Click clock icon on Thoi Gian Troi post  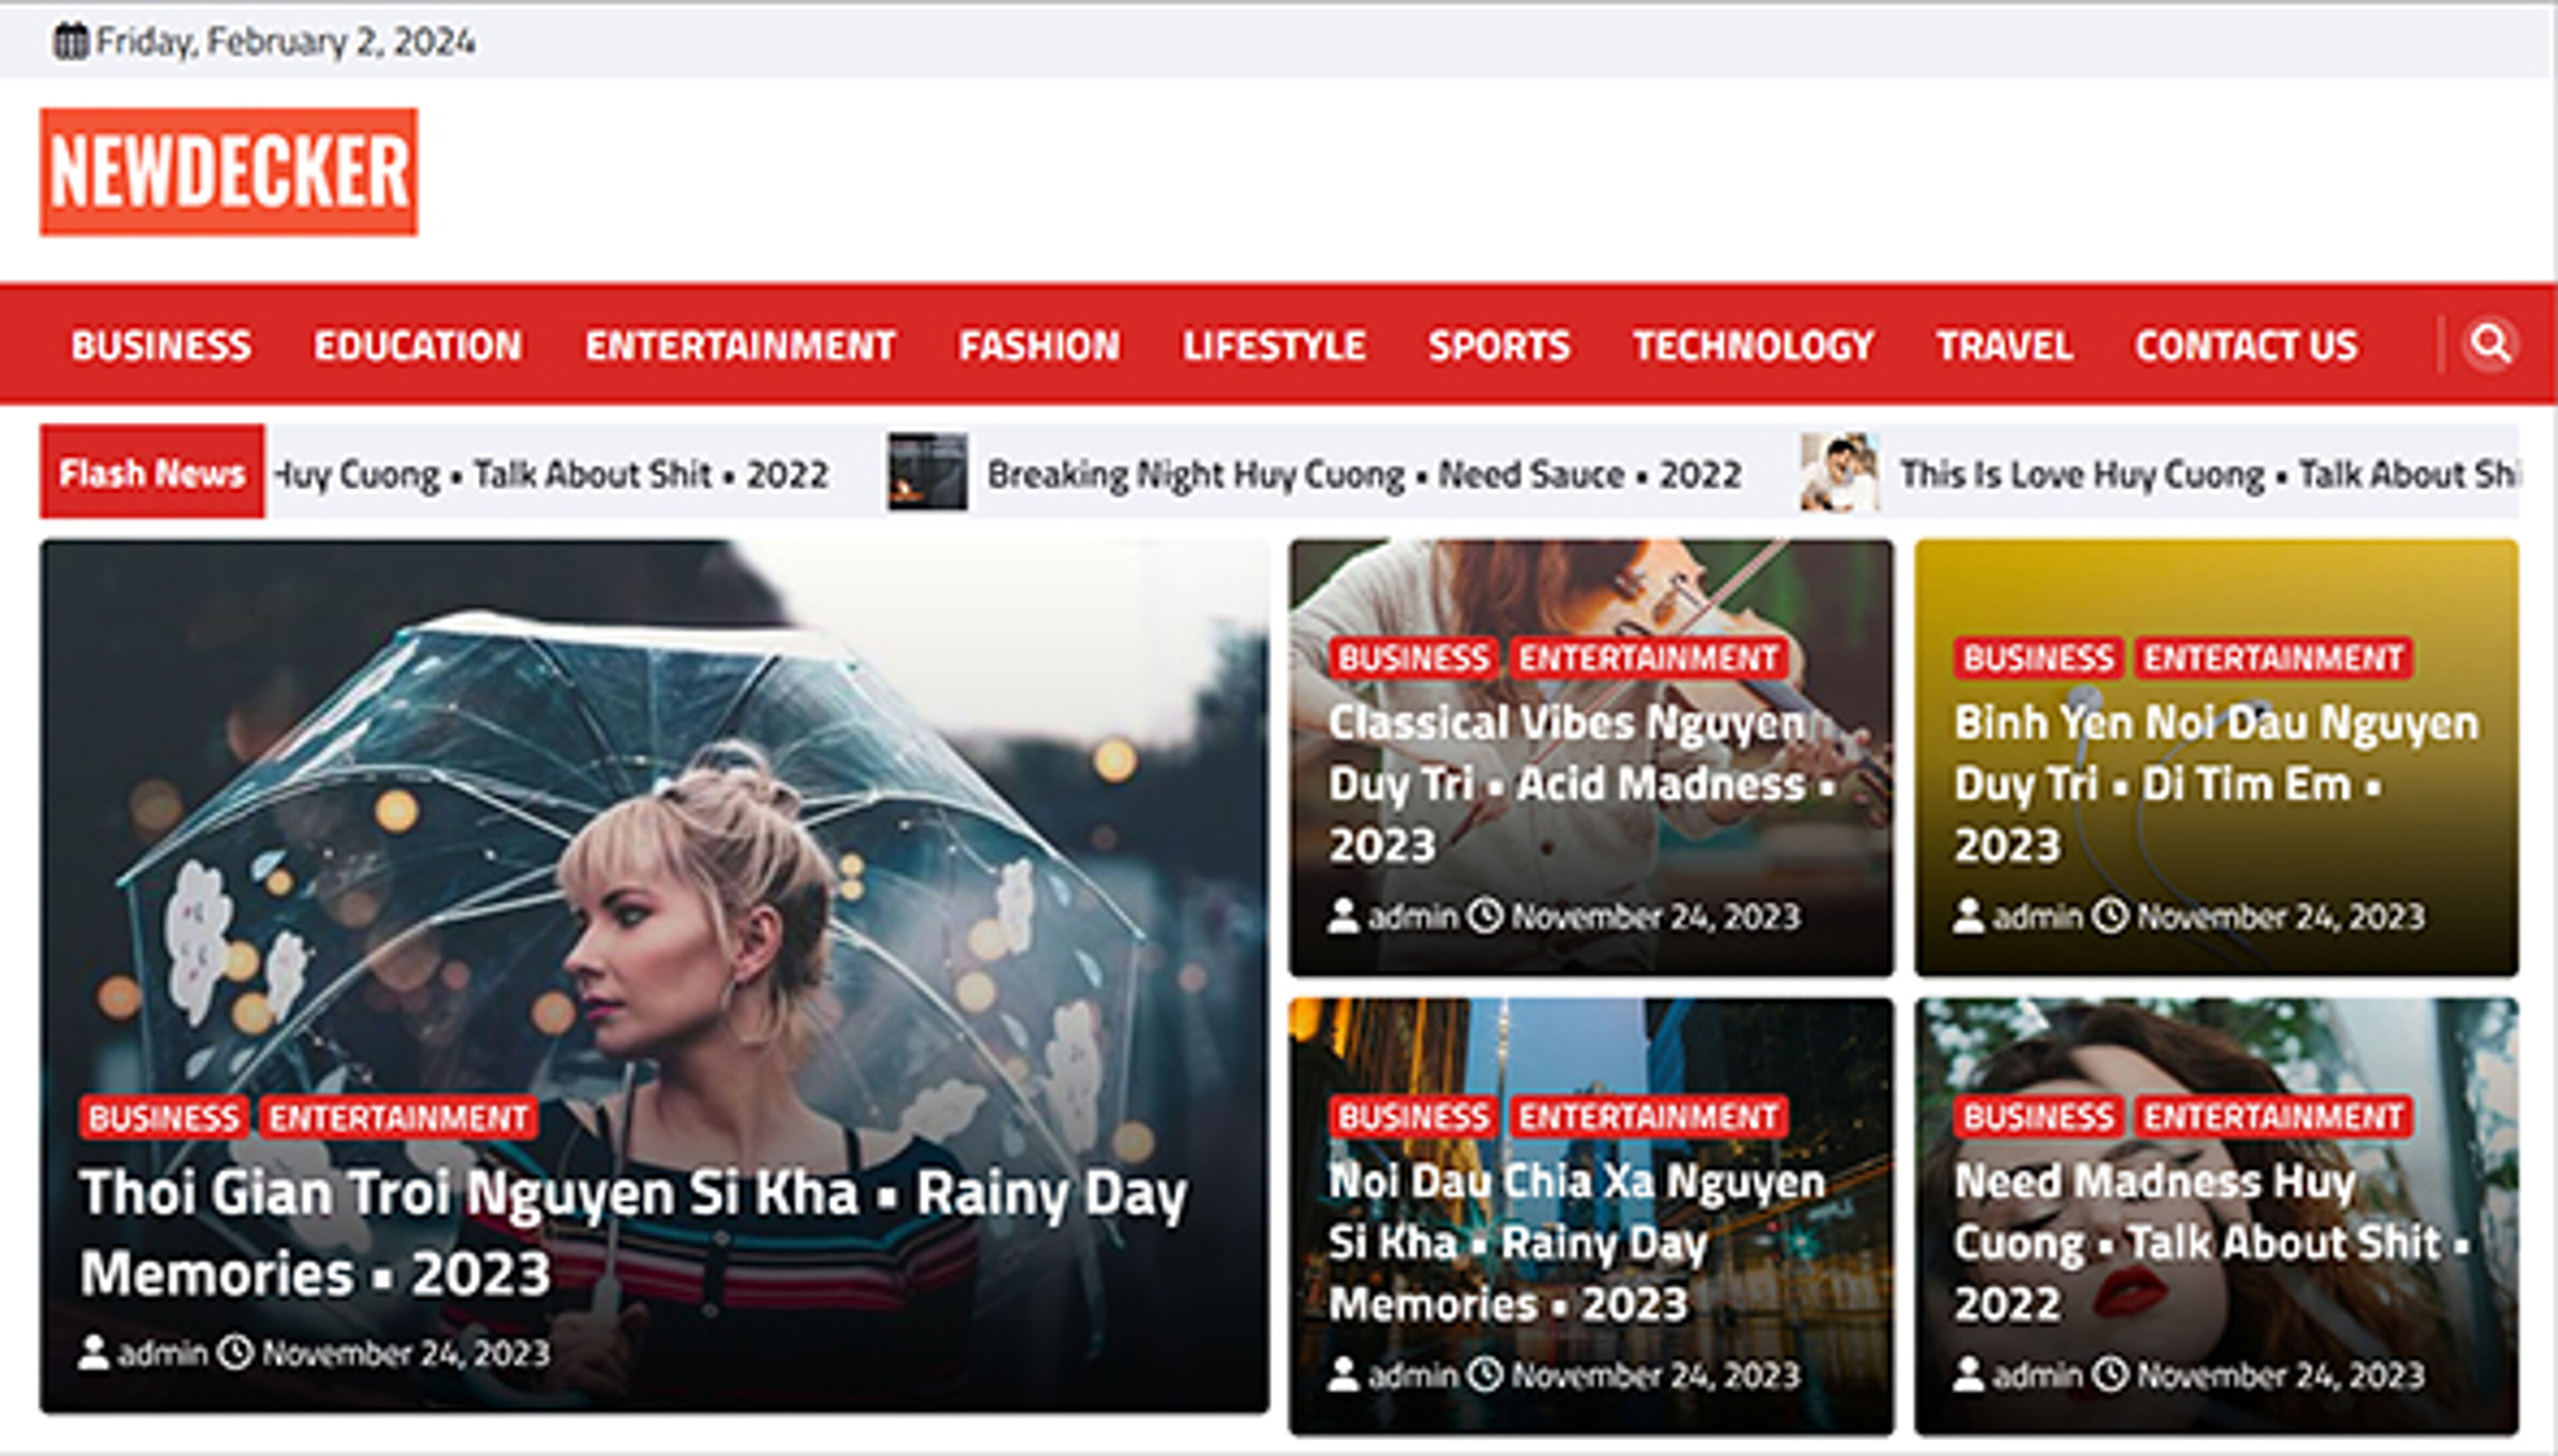click(x=236, y=1352)
